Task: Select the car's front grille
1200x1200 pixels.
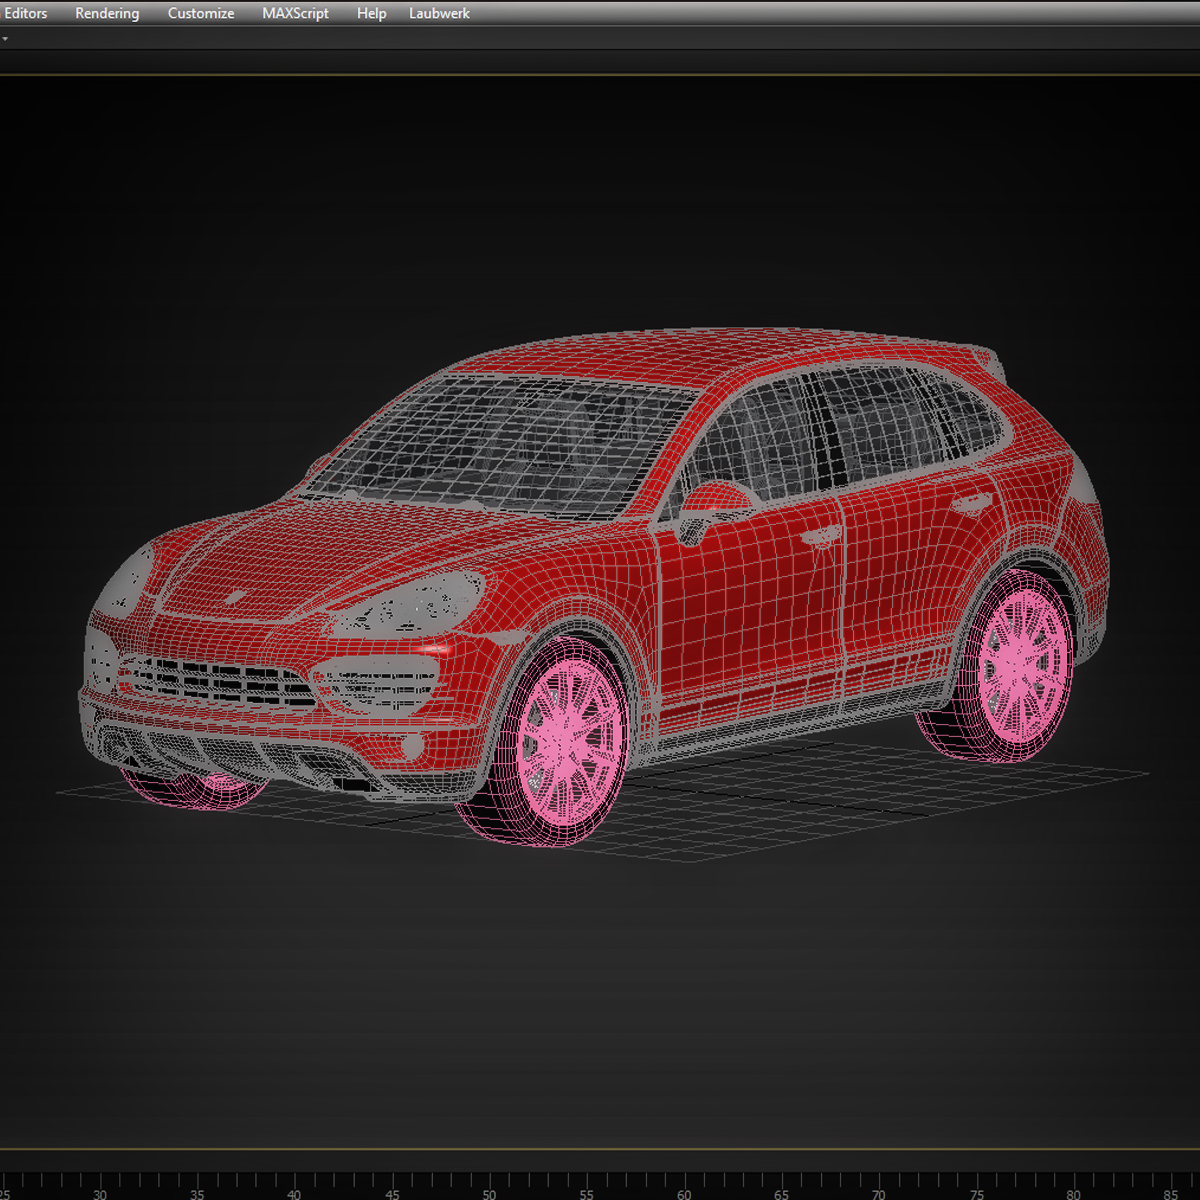Action: coord(222,683)
